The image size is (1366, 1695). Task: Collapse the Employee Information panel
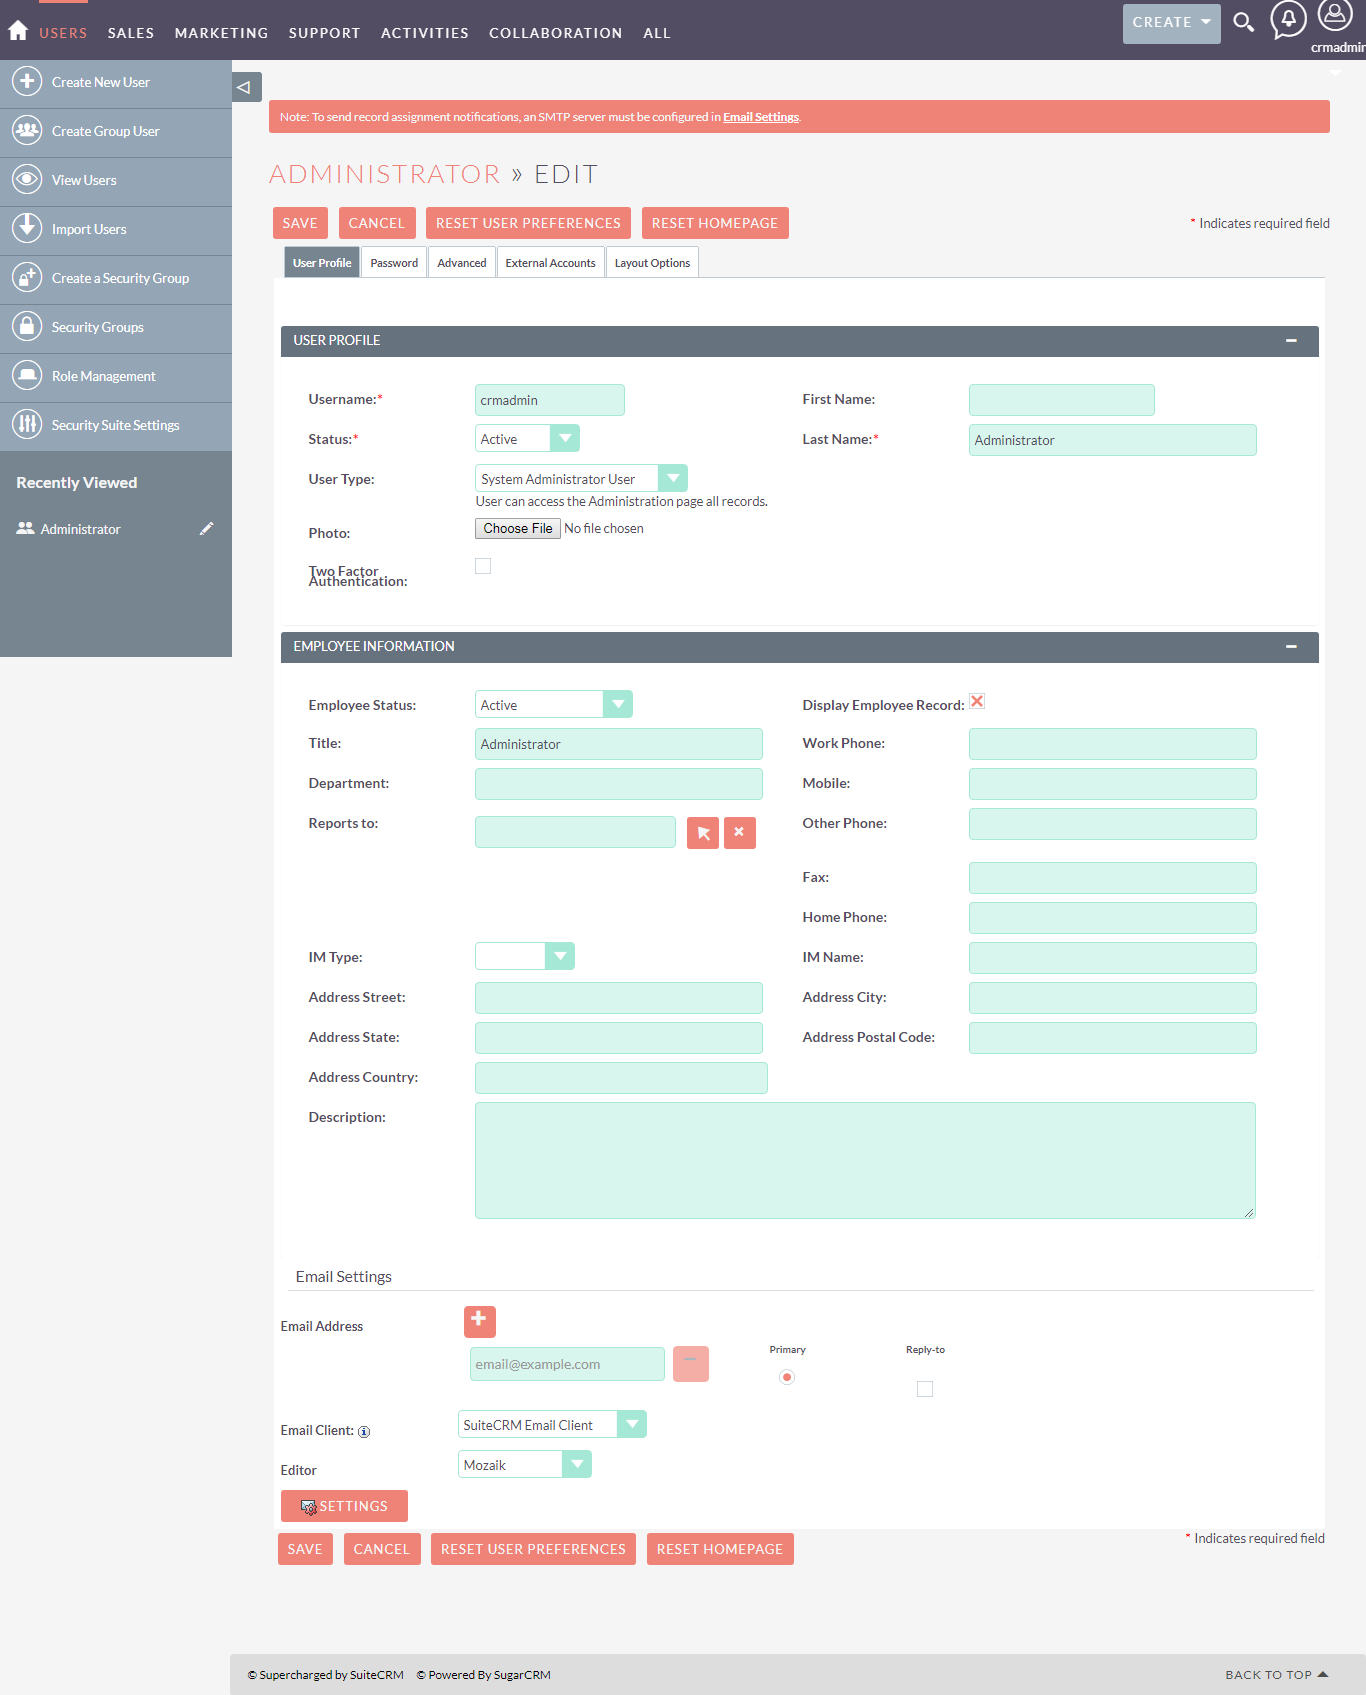click(x=1291, y=647)
